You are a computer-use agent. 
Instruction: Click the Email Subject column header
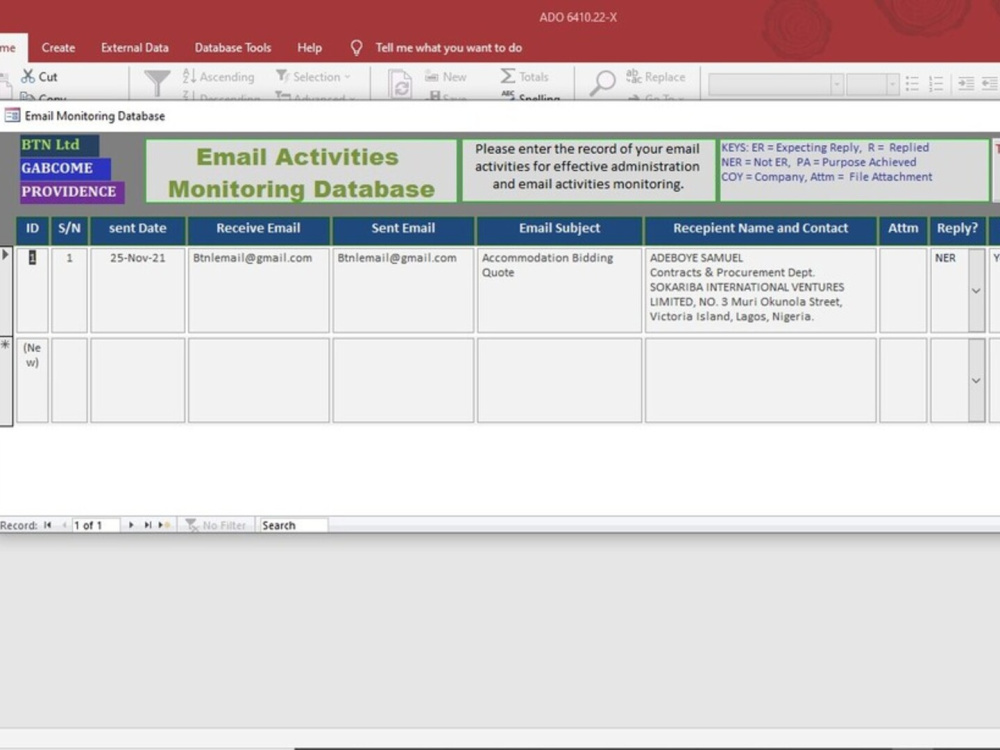(x=559, y=229)
